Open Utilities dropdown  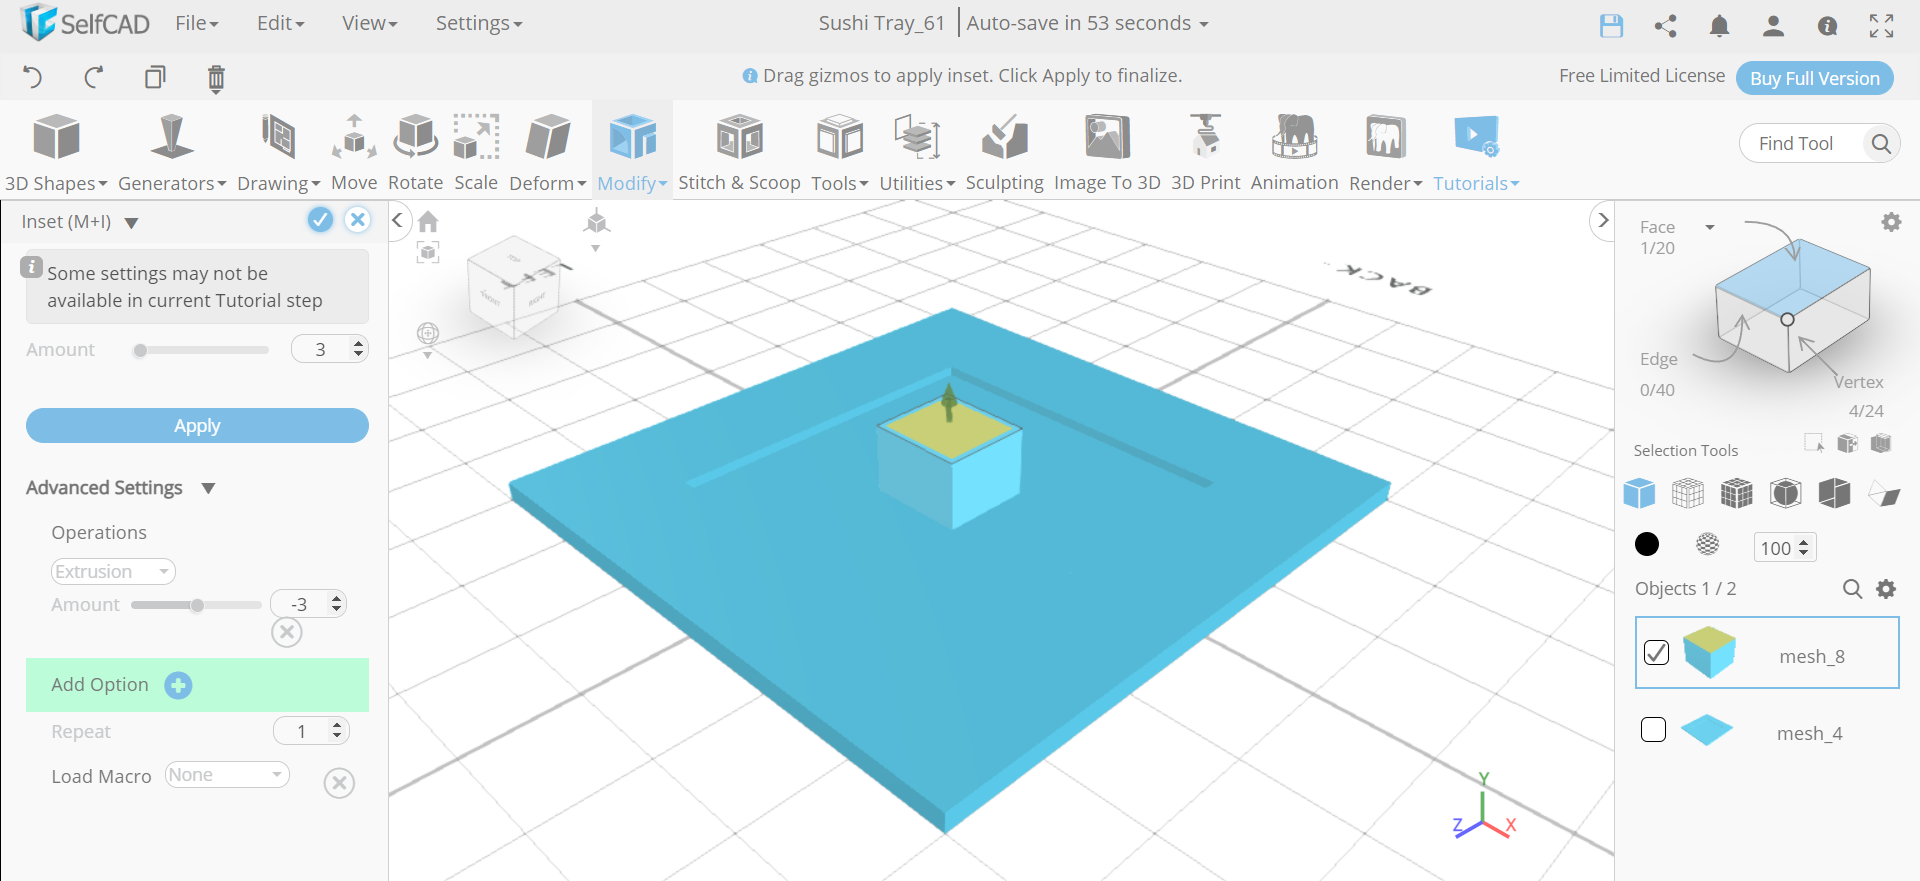click(917, 152)
